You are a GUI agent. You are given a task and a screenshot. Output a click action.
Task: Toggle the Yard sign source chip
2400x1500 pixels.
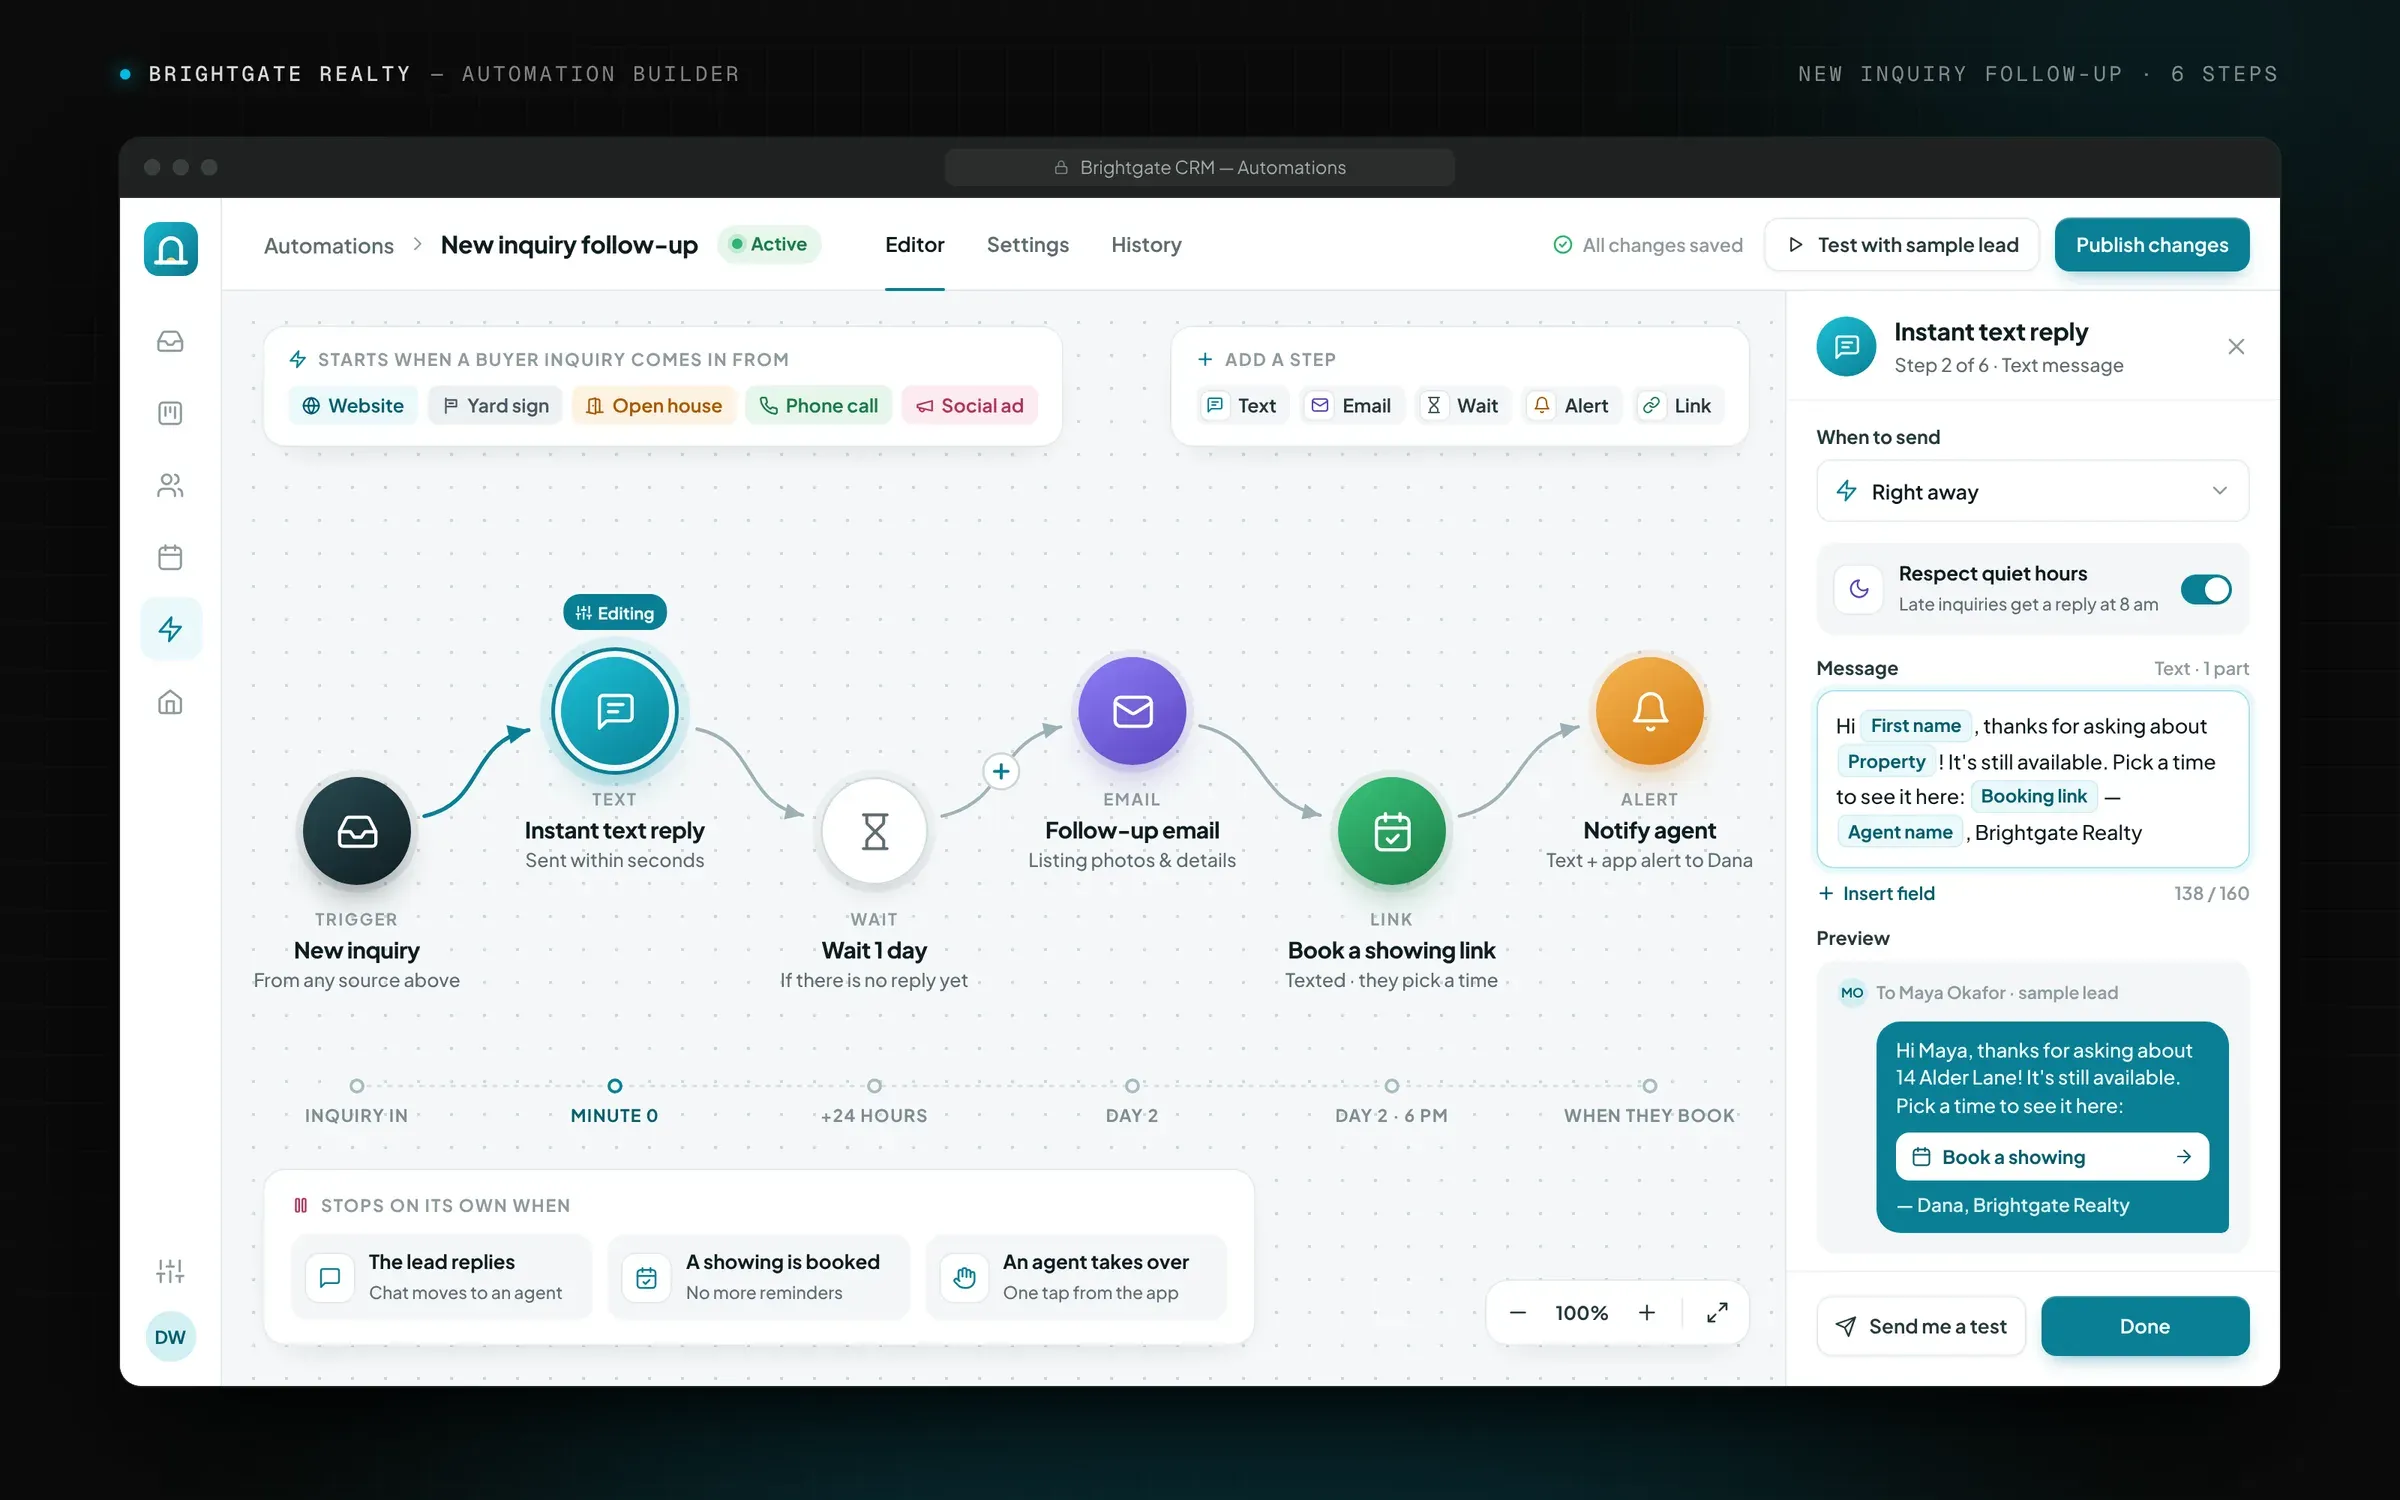[495, 405]
